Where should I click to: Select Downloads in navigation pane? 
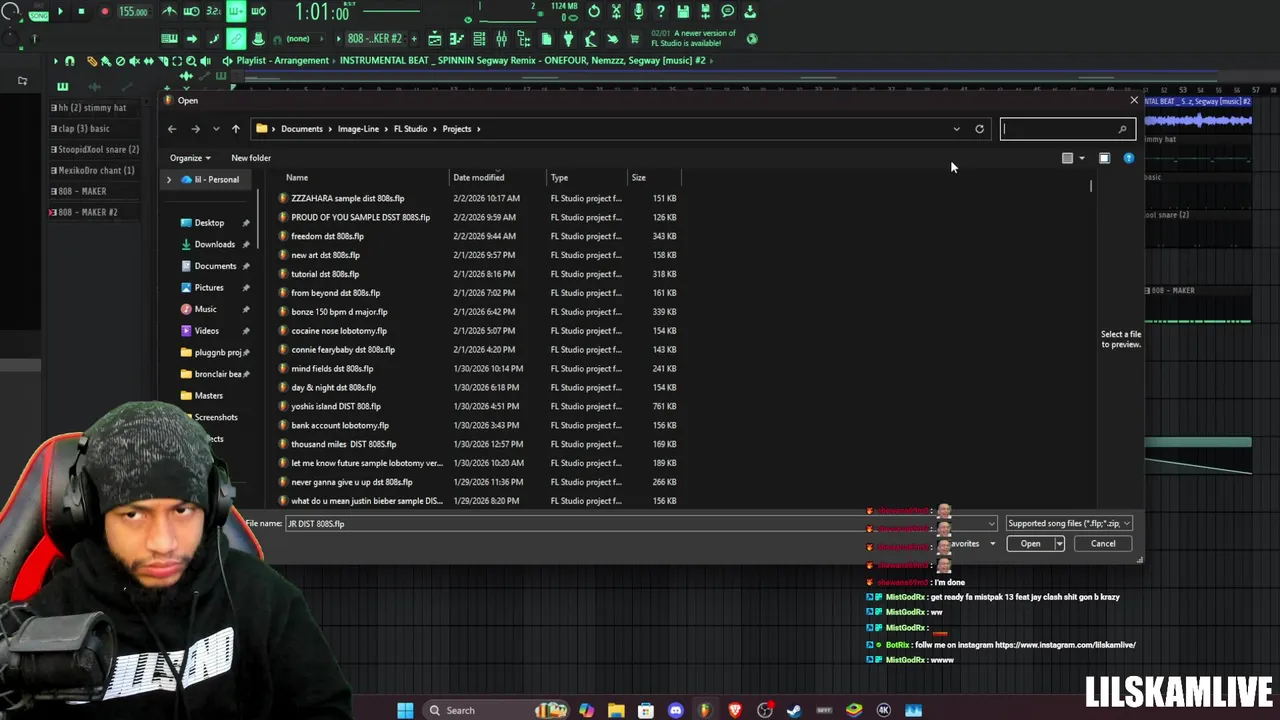(x=214, y=244)
